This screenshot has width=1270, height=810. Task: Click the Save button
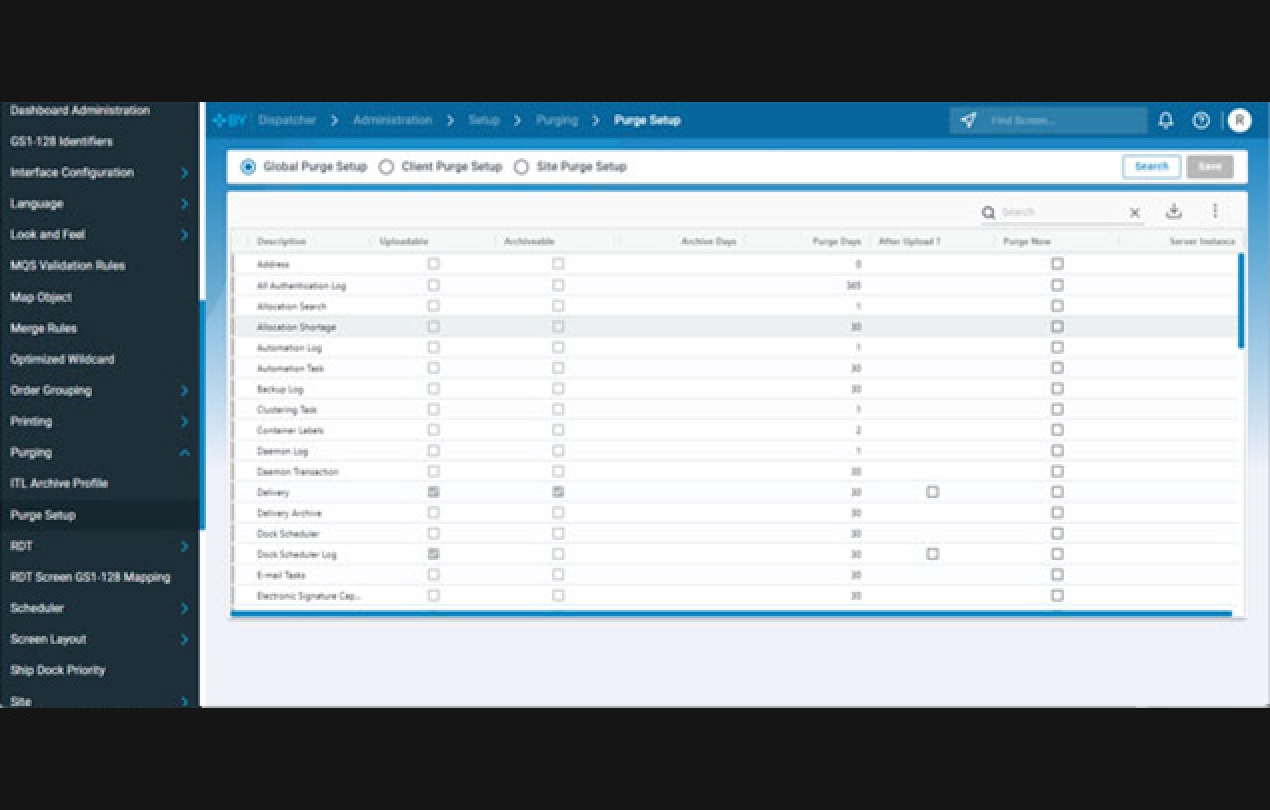pyautogui.click(x=1209, y=166)
